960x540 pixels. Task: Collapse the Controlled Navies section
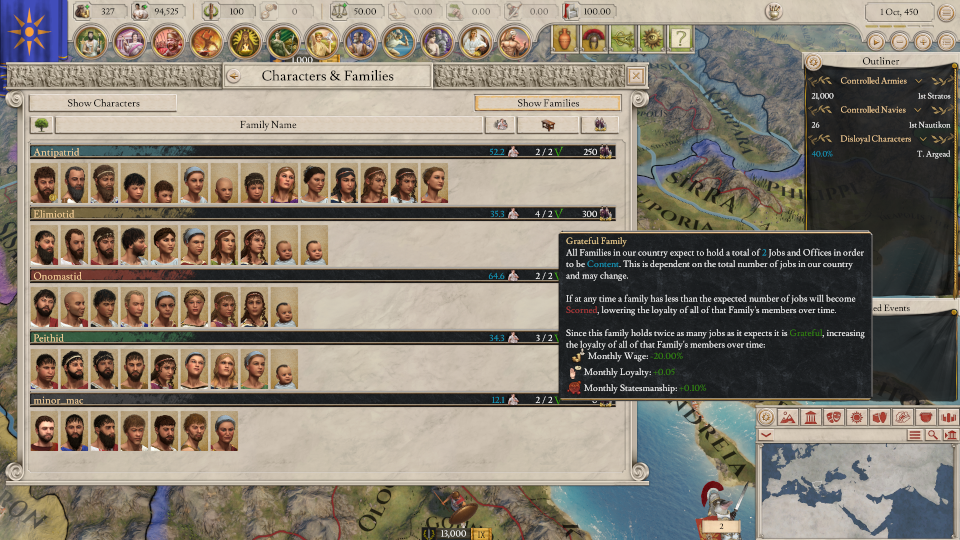[917, 110]
